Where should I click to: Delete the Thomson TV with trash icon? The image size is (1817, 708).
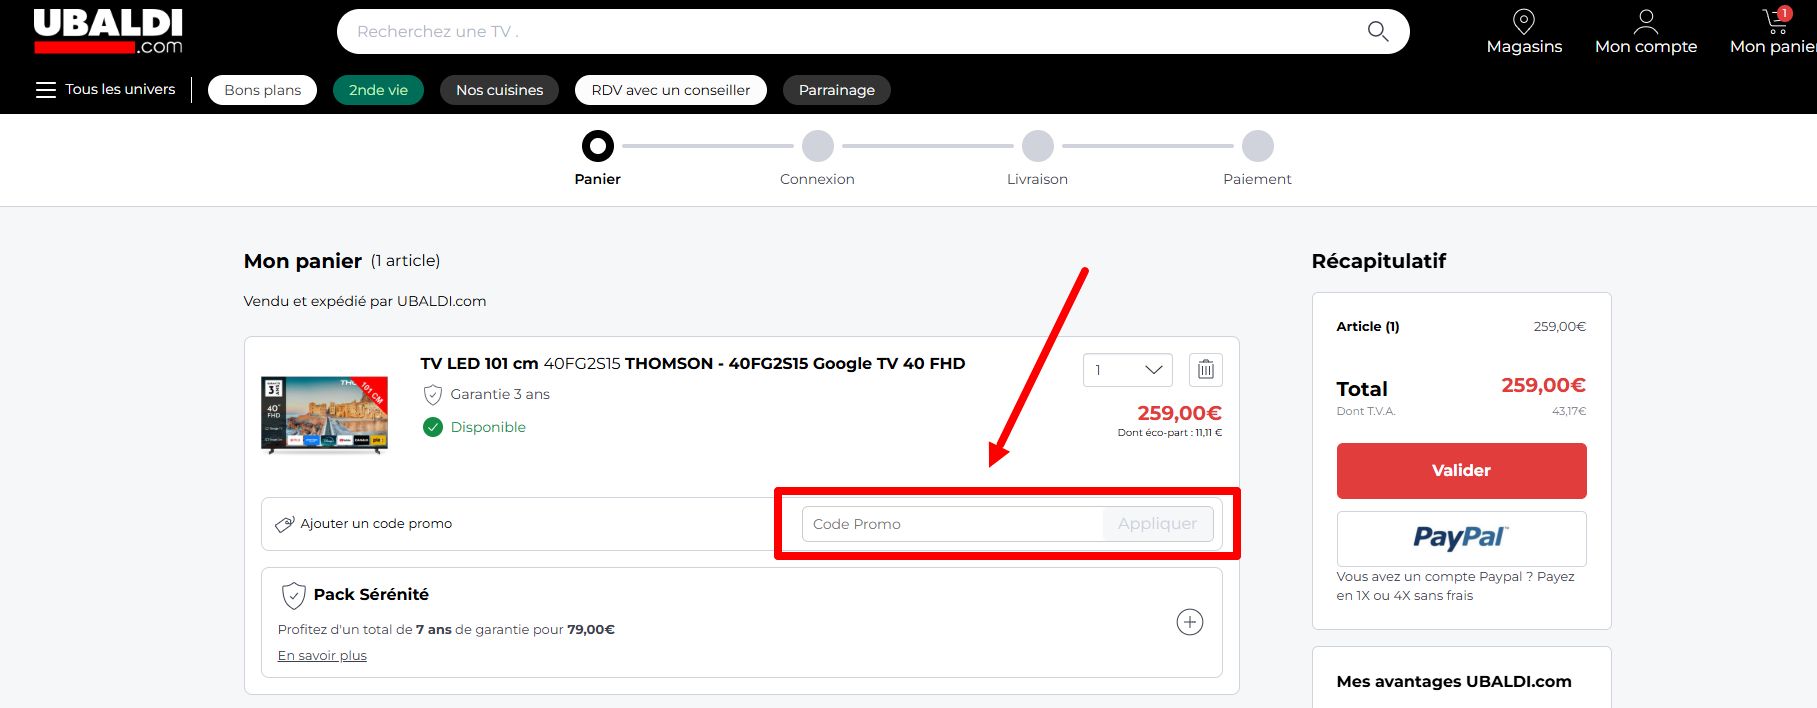[1206, 370]
